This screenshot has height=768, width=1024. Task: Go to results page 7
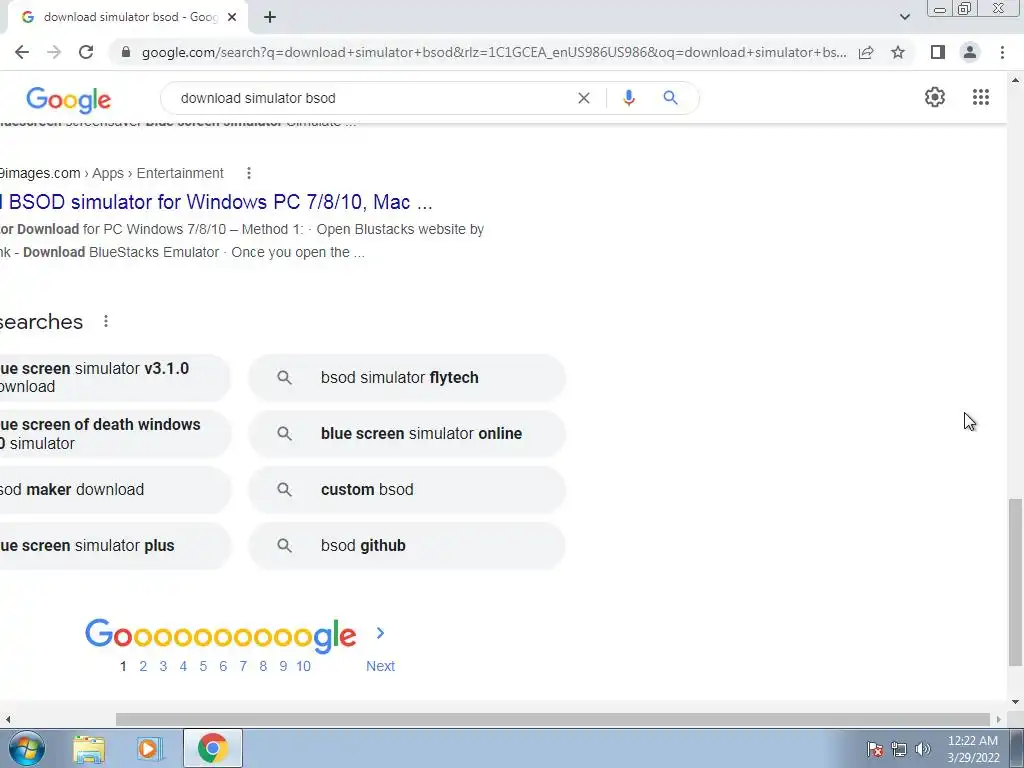tap(243, 666)
